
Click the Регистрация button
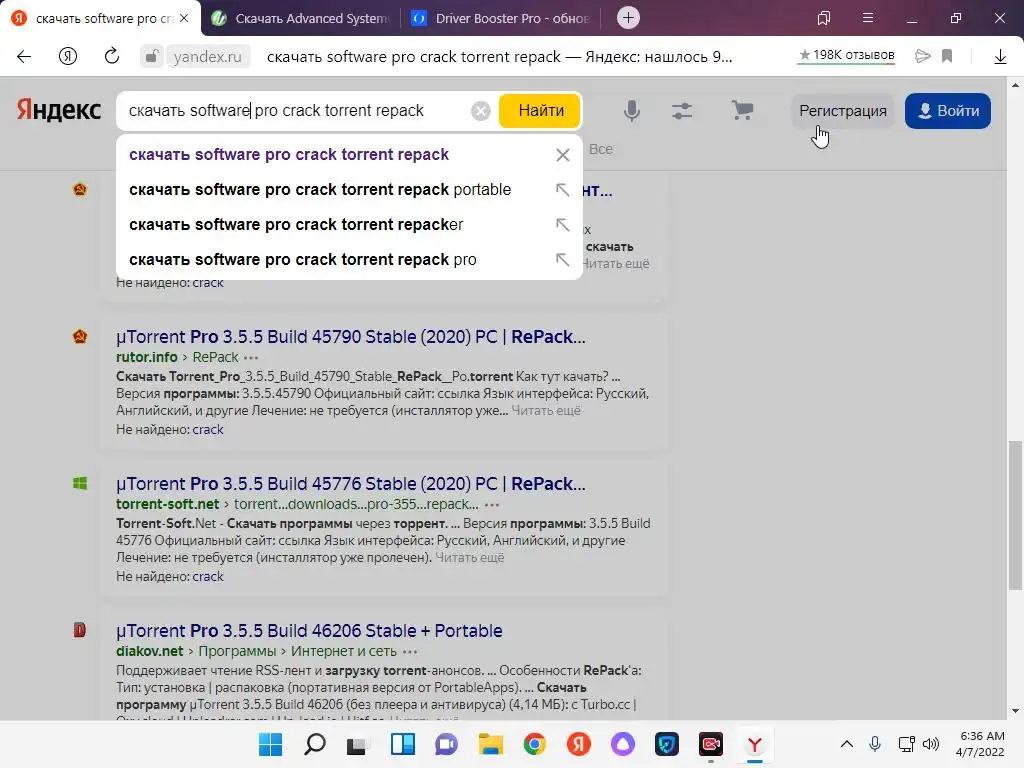(x=842, y=111)
